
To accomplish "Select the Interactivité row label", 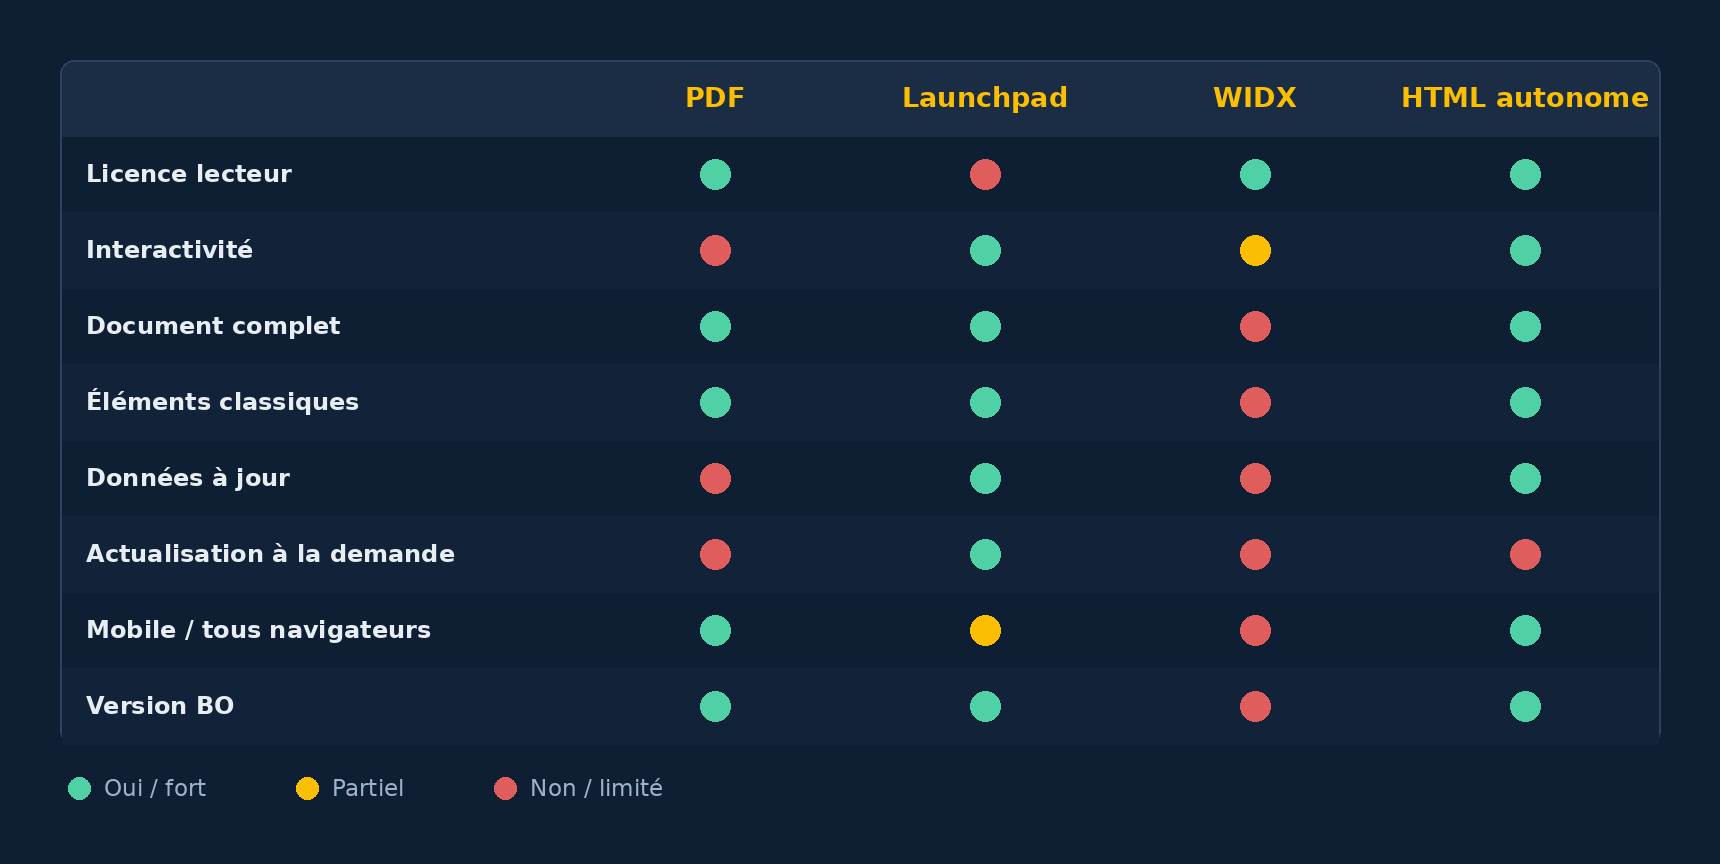I will click(169, 250).
